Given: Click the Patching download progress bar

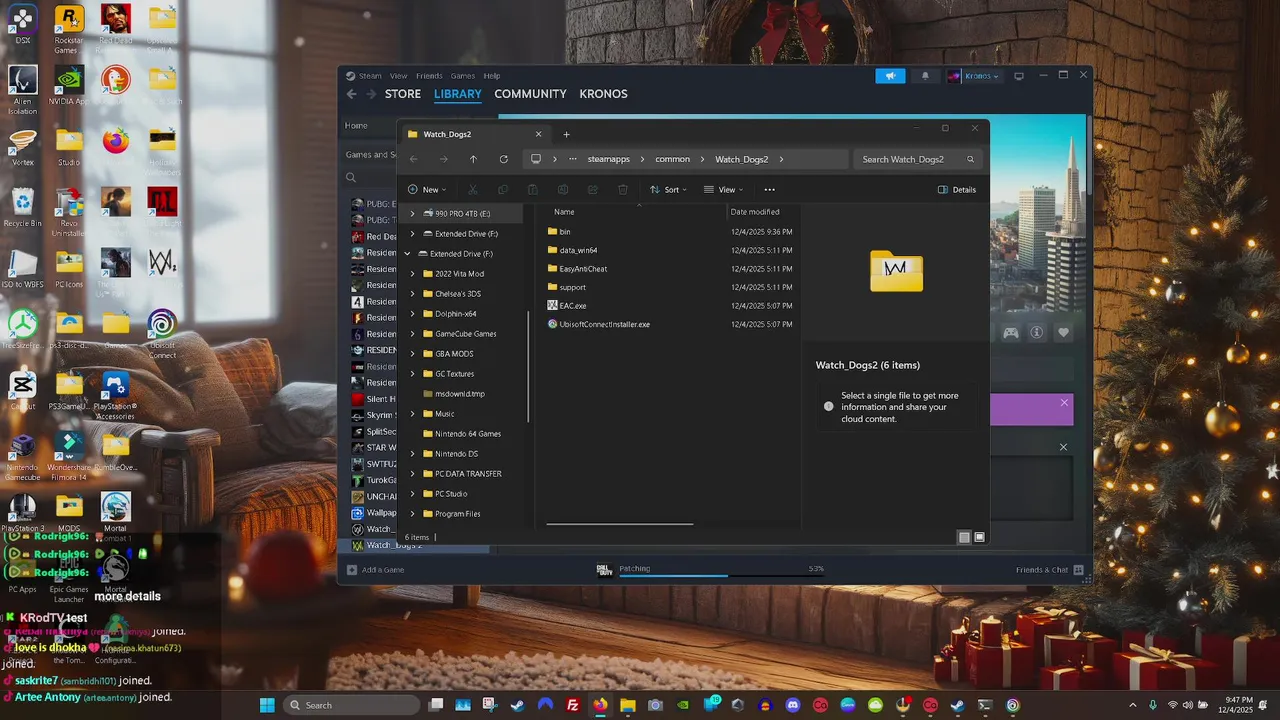Looking at the screenshot, I should [721, 575].
